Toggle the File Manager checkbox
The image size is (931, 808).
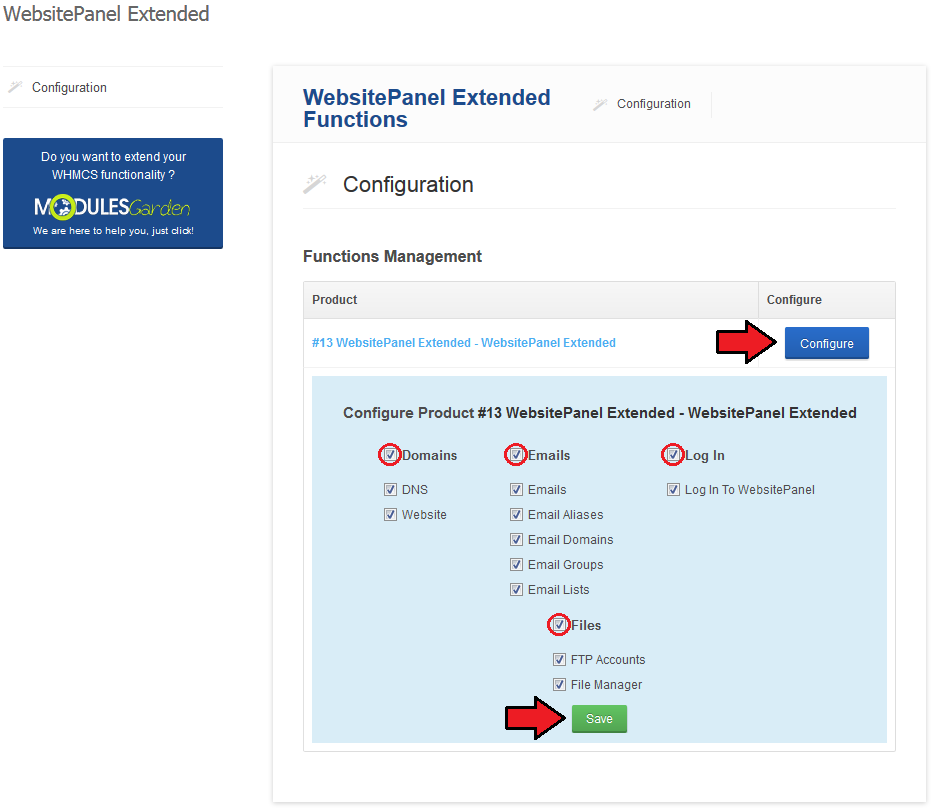pos(559,685)
